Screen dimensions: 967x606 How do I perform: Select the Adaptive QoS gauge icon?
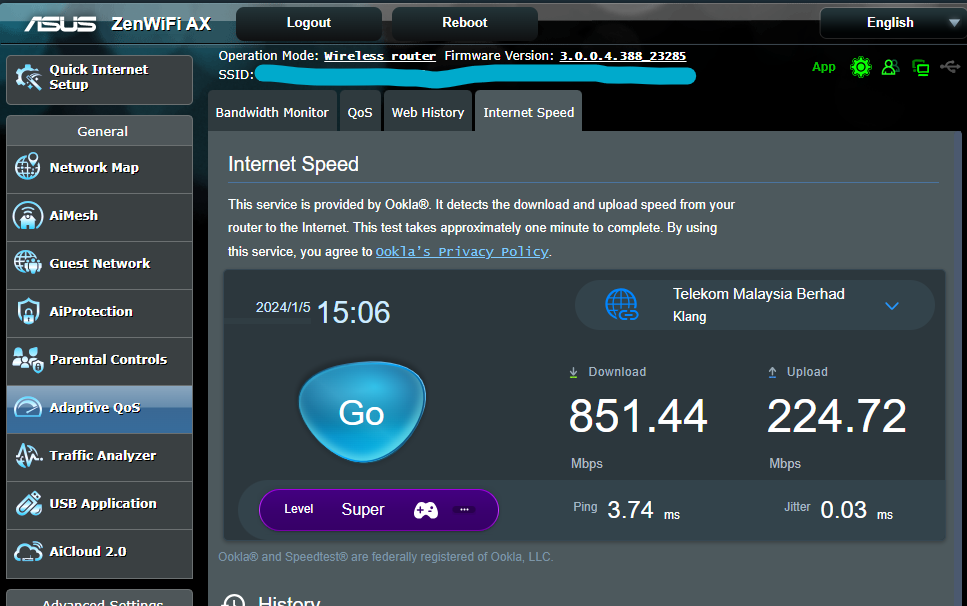[x=28, y=407]
